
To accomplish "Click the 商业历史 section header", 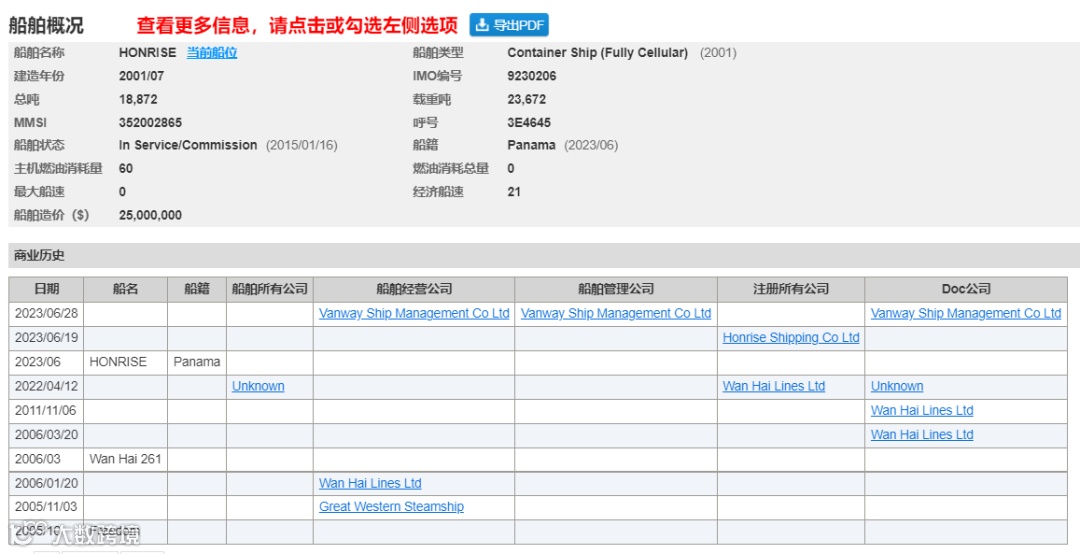I will tap(39, 256).
